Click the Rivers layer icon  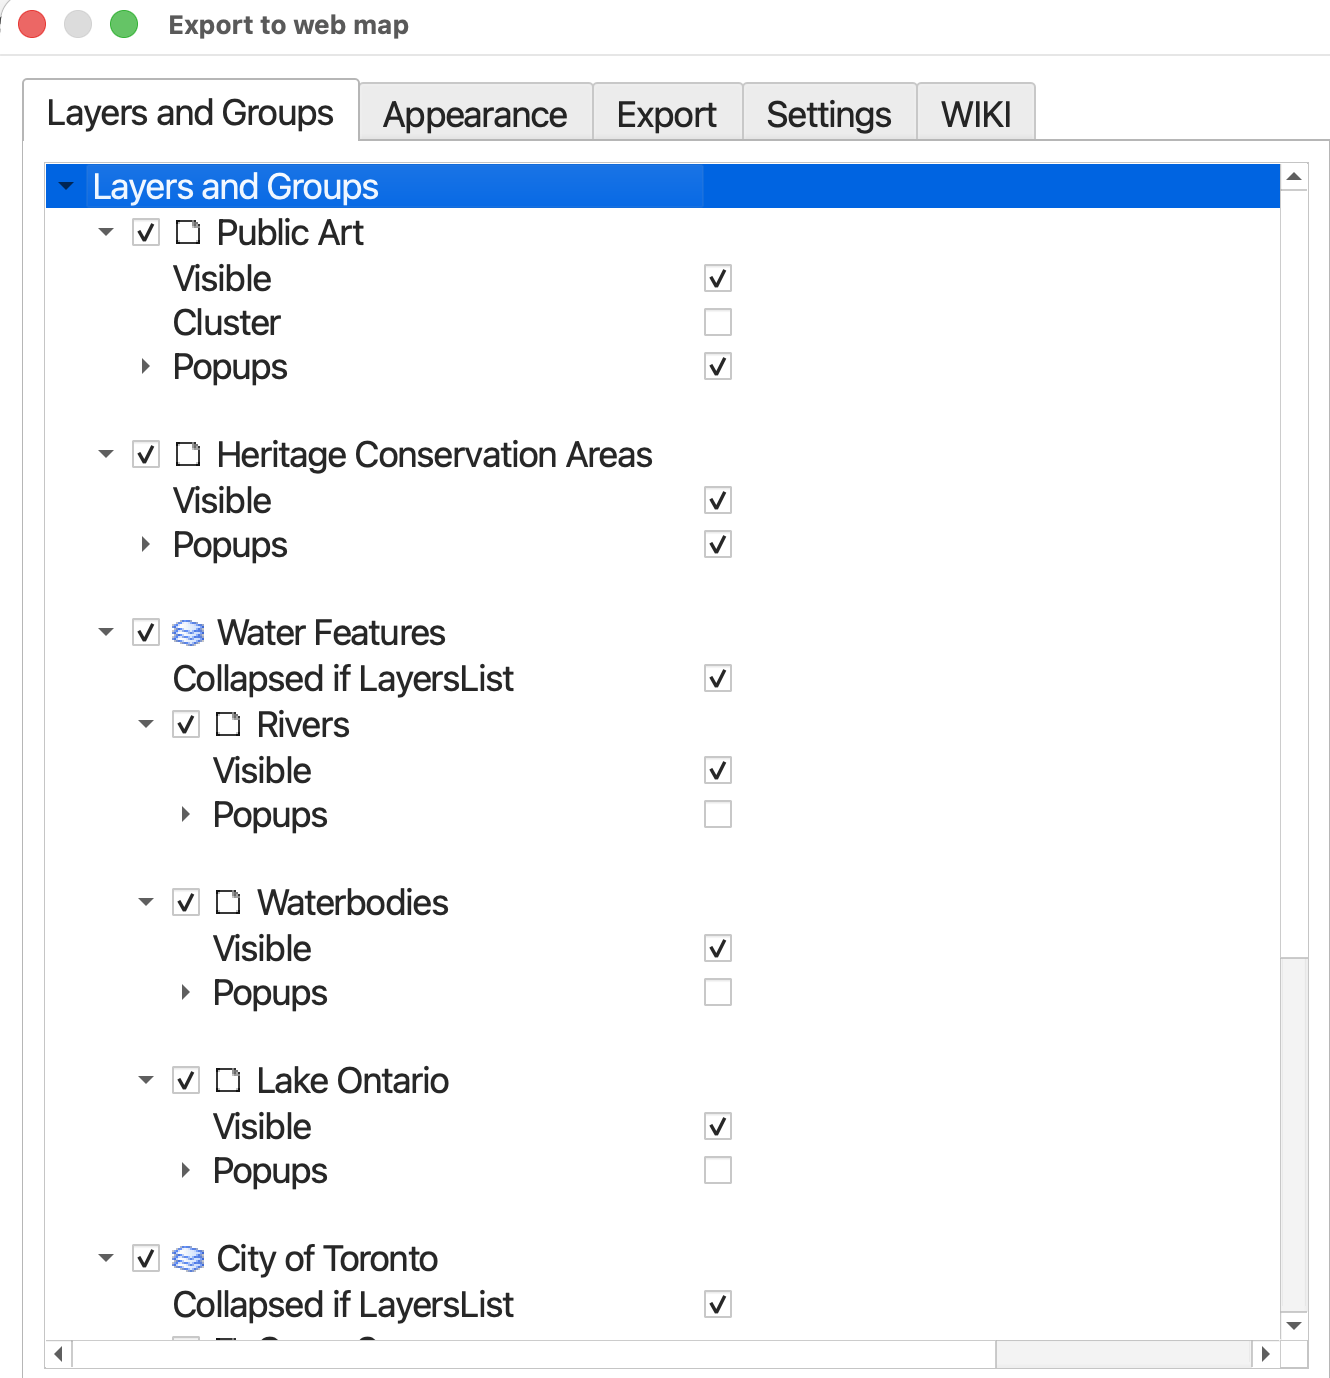[x=228, y=725]
